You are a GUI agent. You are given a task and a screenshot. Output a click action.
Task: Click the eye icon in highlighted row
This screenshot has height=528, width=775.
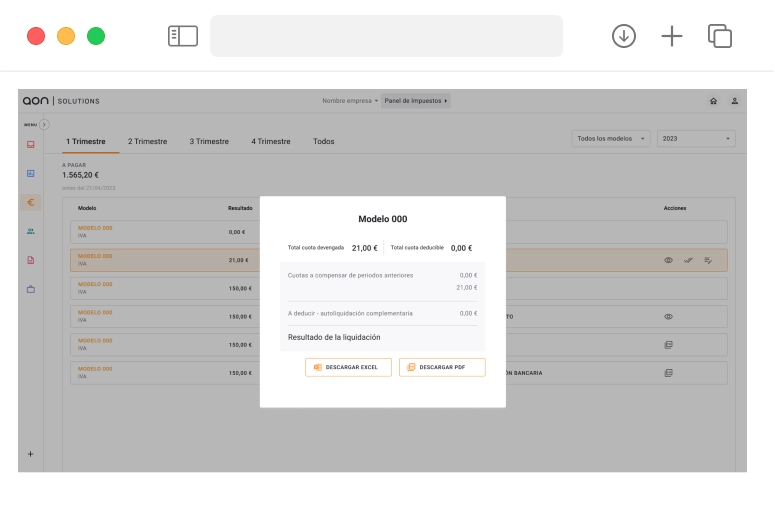point(668,260)
